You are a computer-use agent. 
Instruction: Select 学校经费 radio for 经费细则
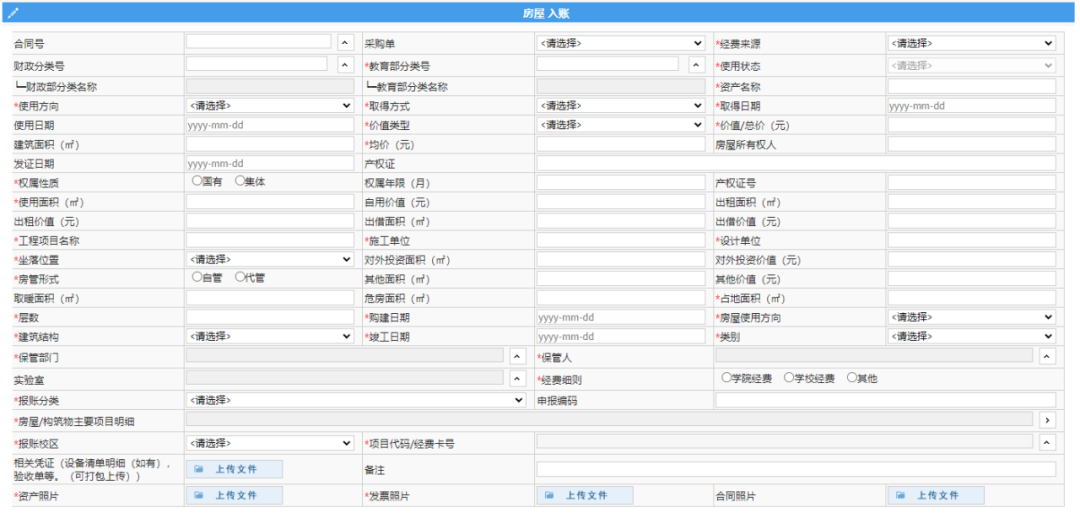(x=789, y=378)
